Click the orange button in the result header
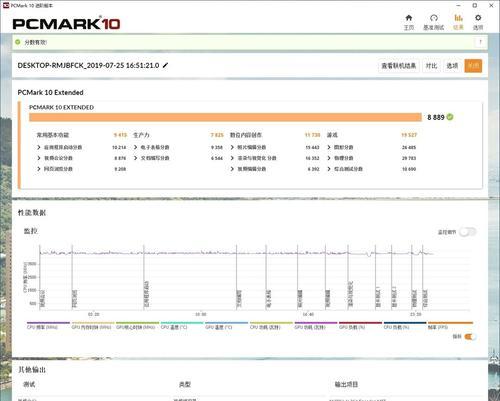The height and width of the screenshot is (401, 500). [473, 66]
